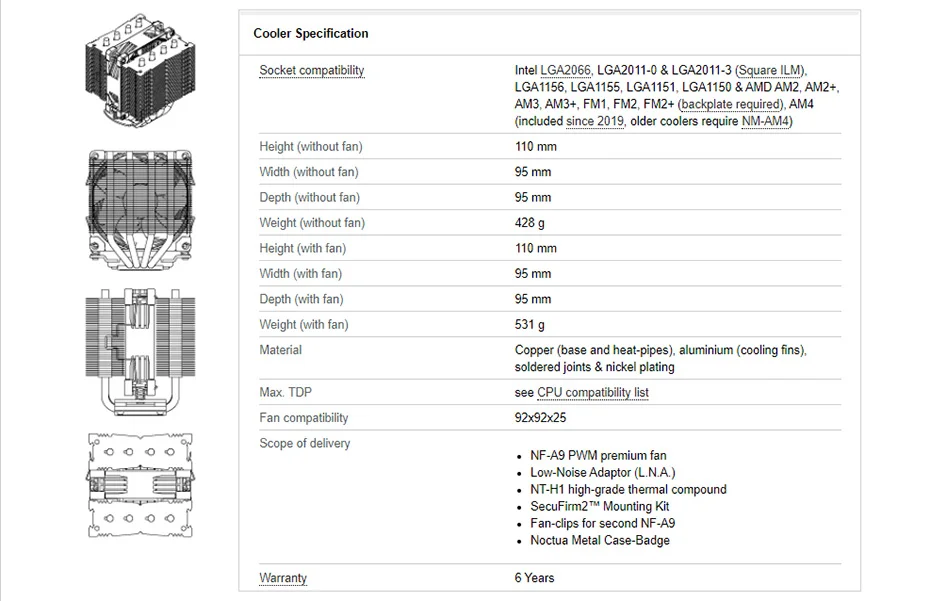Click the Warranty label link
This screenshot has width=930, height=601.
tap(283, 578)
